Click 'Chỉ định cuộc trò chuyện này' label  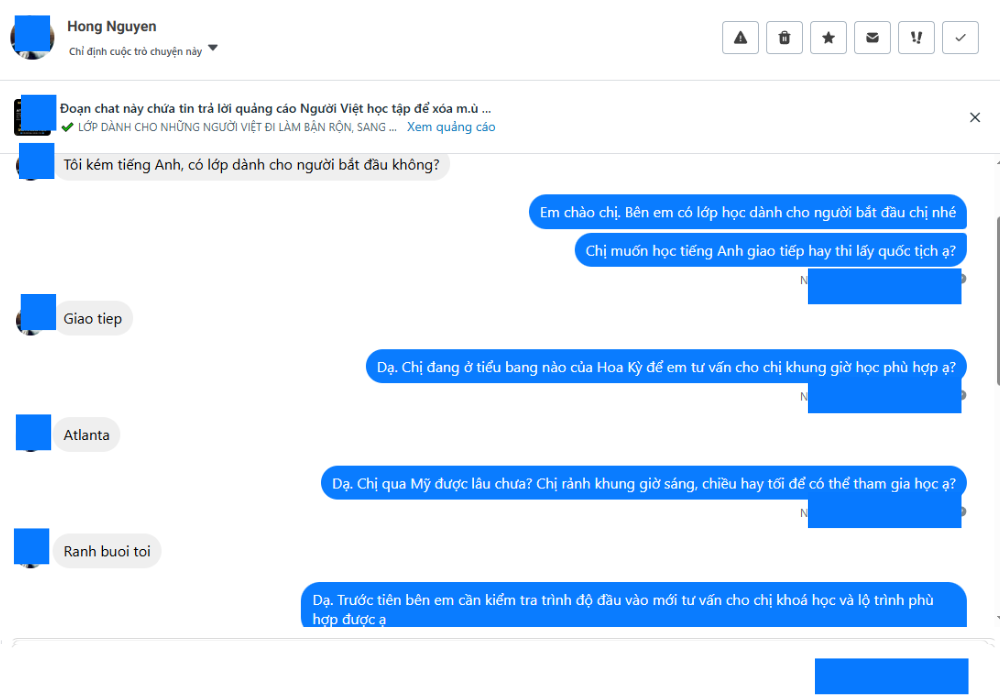tap(135, 51)
